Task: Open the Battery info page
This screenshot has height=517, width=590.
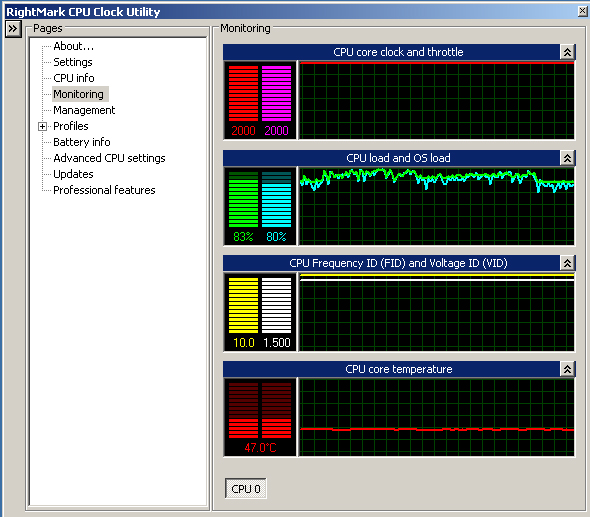Action: click(x=82, y=142)
